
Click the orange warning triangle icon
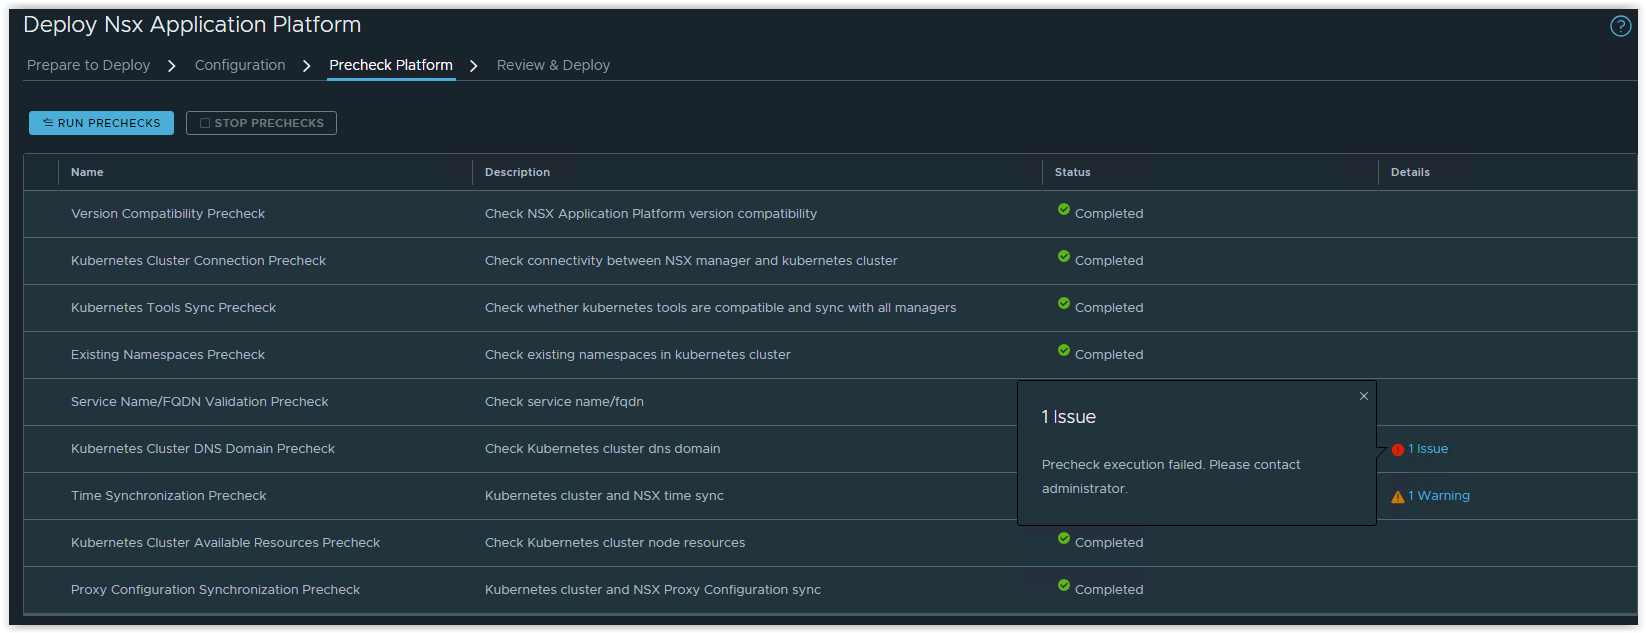[x=1398, y=497]
